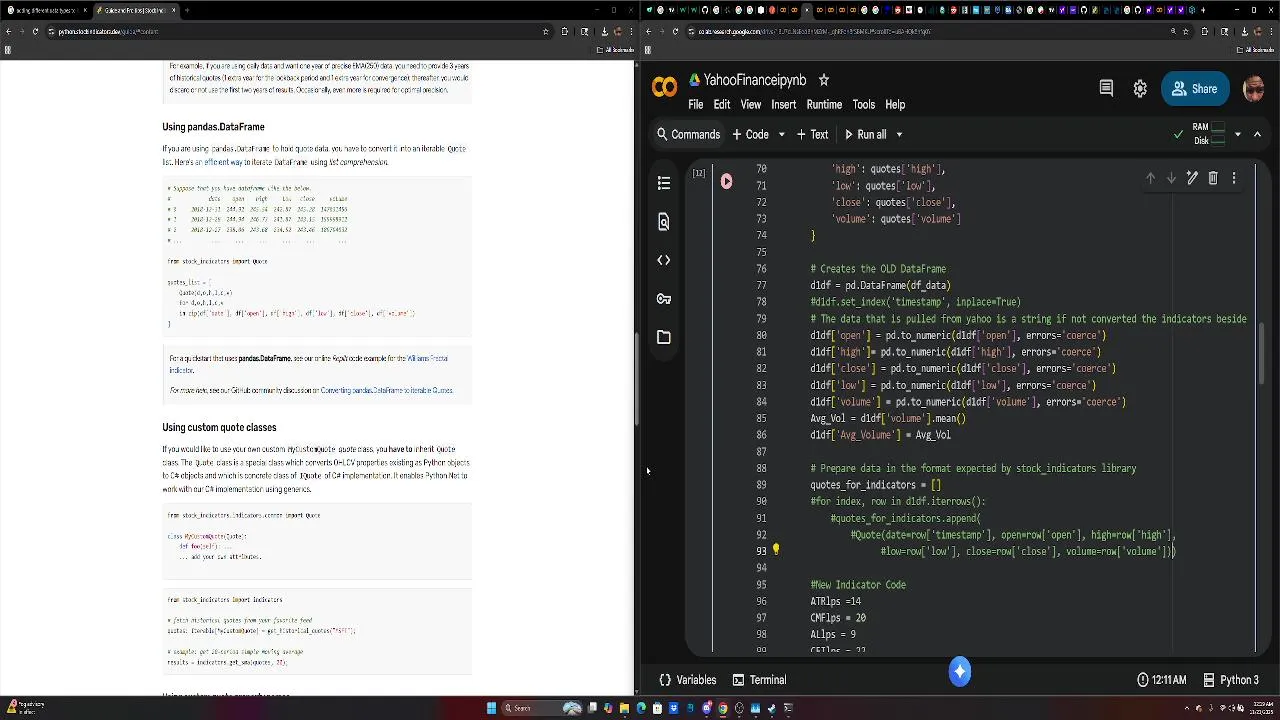Click the Python 3 runtime indicator
Image resolution: width=1280 pixels, height=720 pixels.
(x=1231, y=680)
